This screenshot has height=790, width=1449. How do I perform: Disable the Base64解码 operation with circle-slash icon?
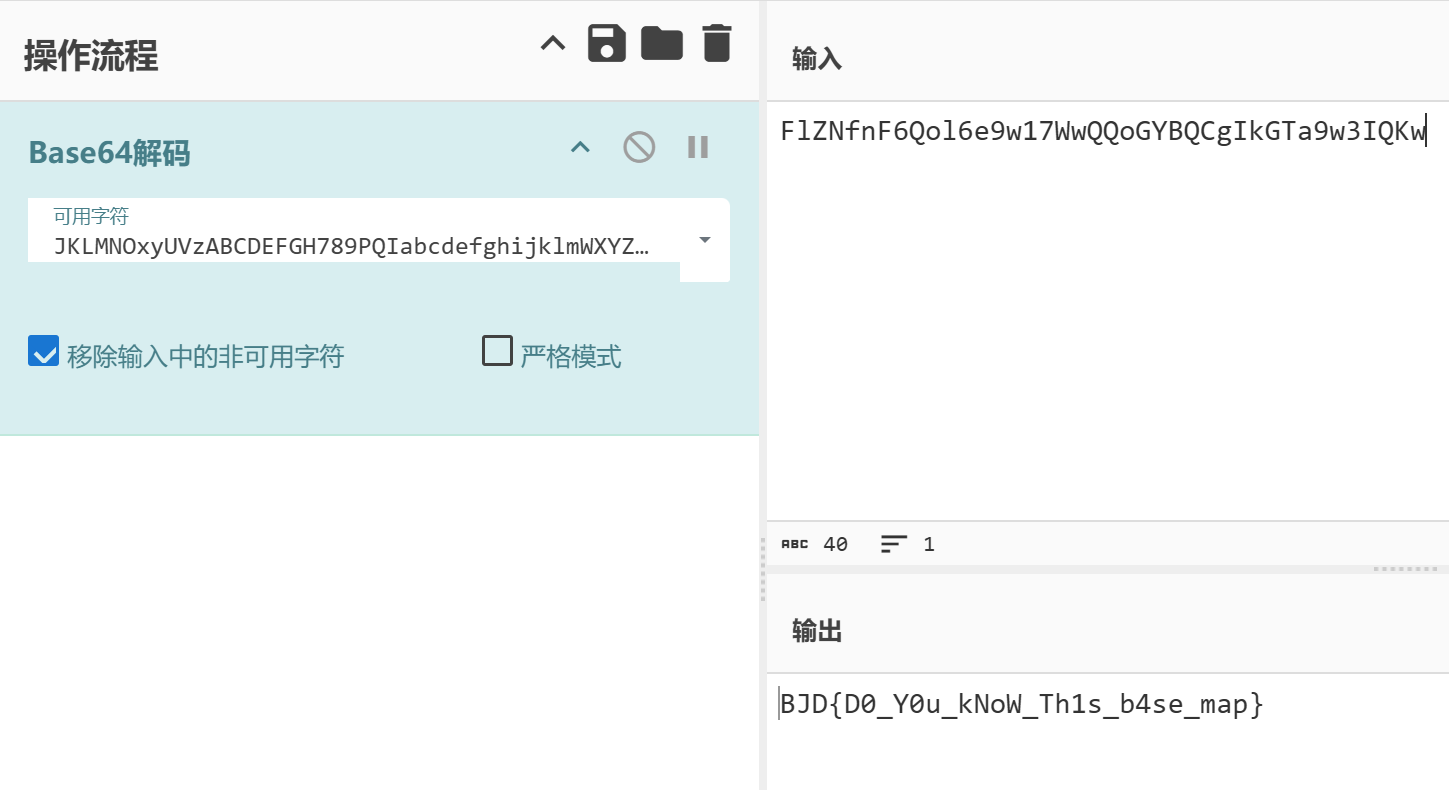(638, 146)
